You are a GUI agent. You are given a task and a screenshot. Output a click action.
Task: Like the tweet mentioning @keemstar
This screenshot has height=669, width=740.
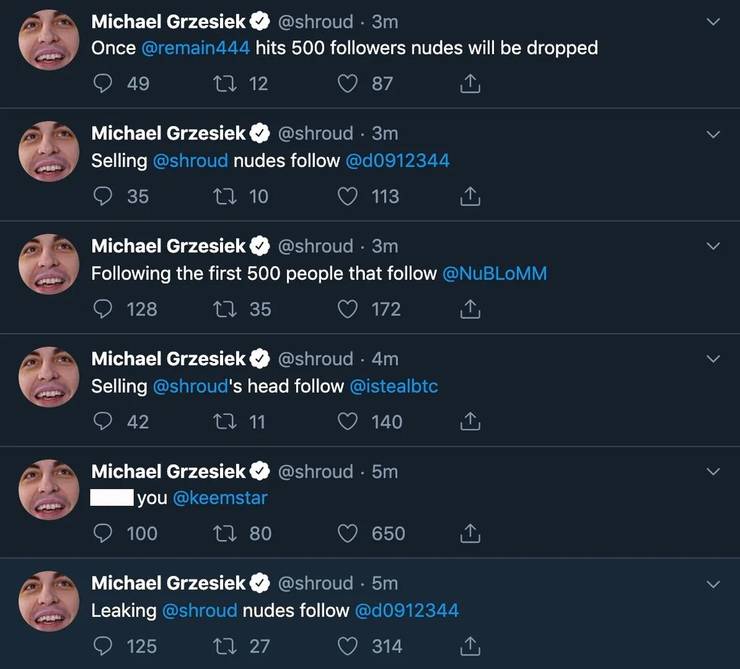pyautogui.click(x=349, y=534)
